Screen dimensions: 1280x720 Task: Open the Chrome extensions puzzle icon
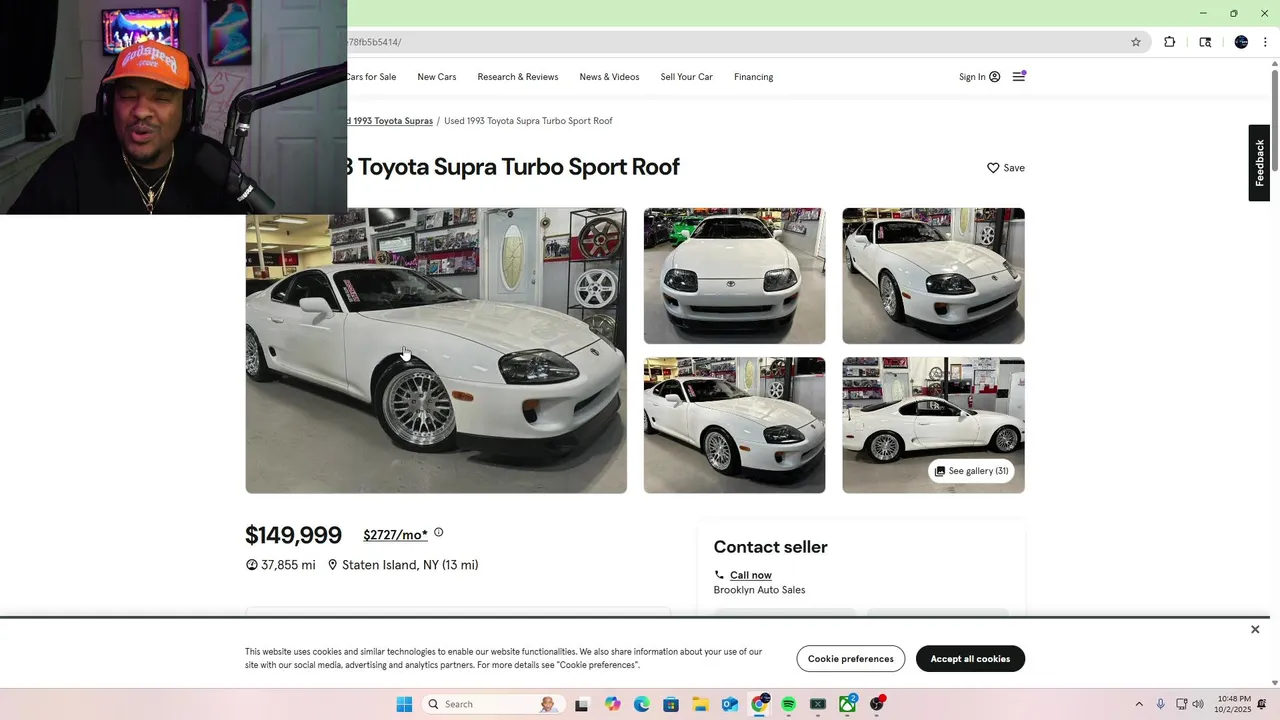pos(1169,42)
